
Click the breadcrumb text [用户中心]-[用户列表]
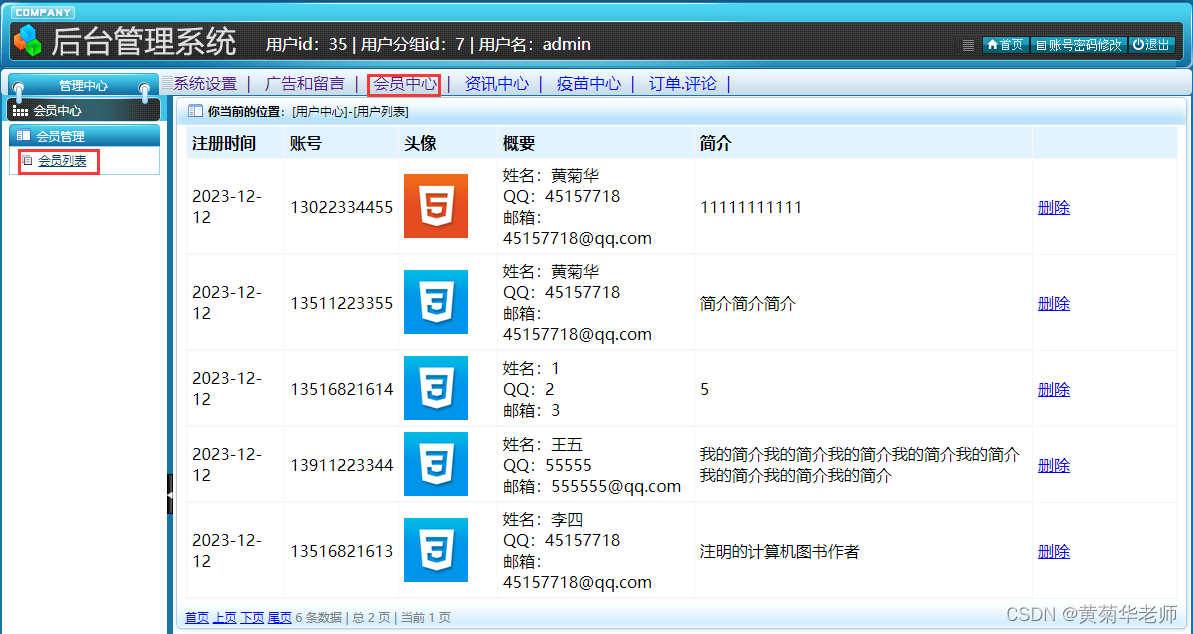pyautogui.click(x=350, y=112)
